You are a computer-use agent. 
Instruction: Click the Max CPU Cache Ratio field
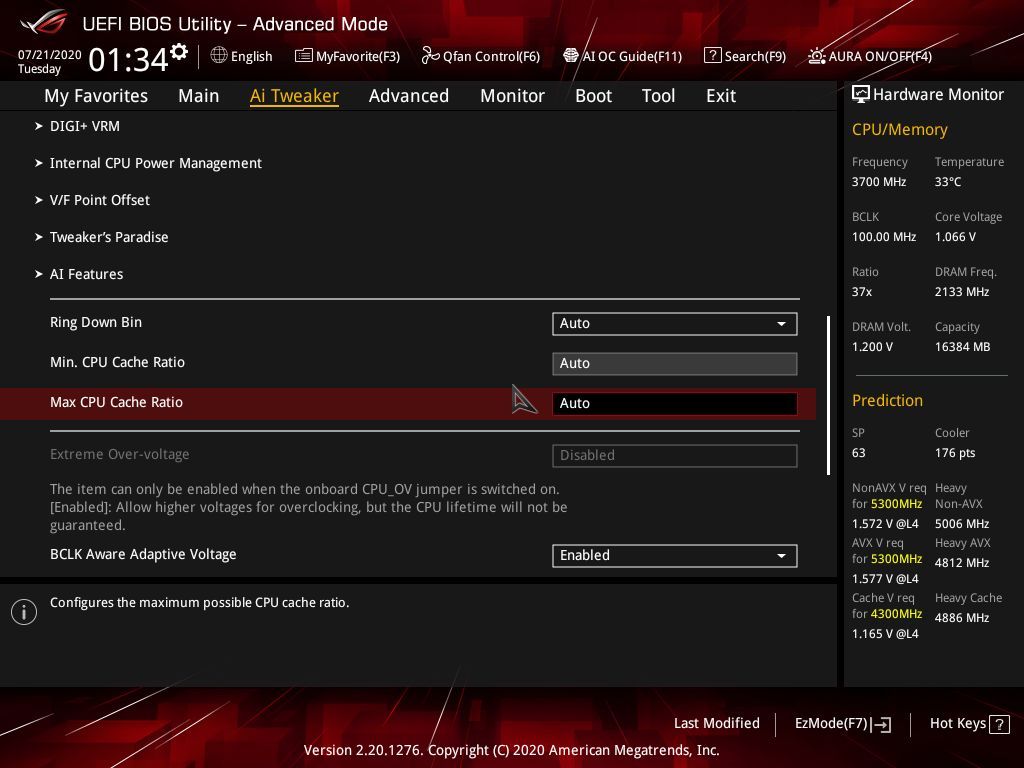point(675,404)
